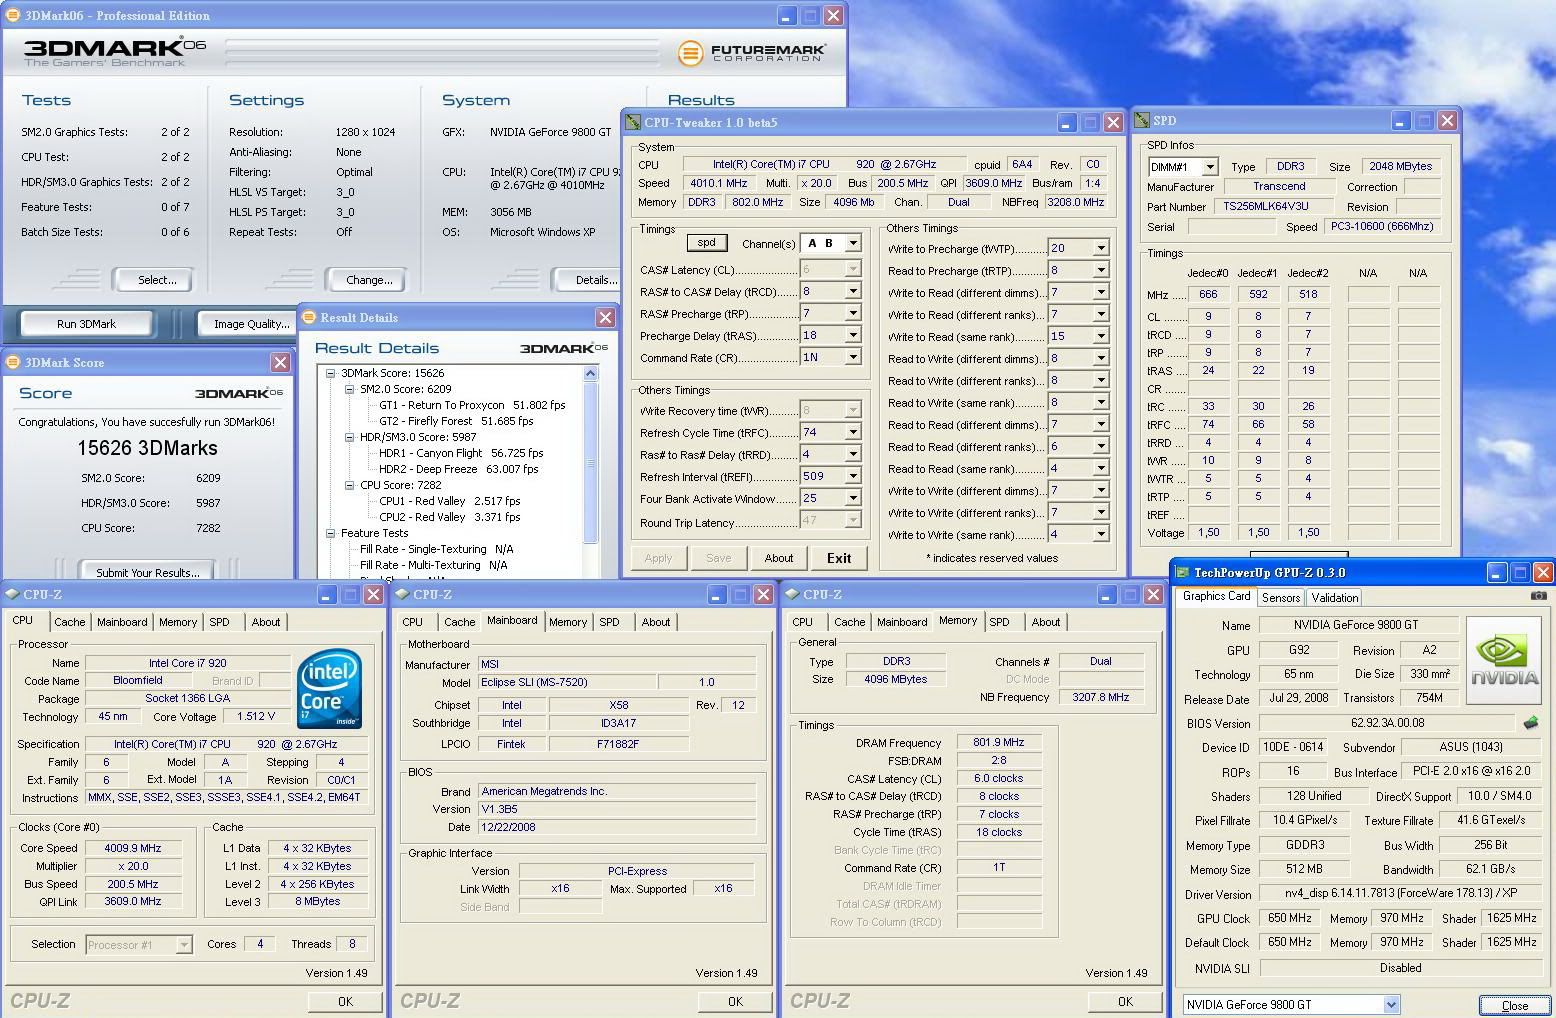Switch to the Sensors tab in GPU-Z
The image size is (1556, 1018).
1281,598
